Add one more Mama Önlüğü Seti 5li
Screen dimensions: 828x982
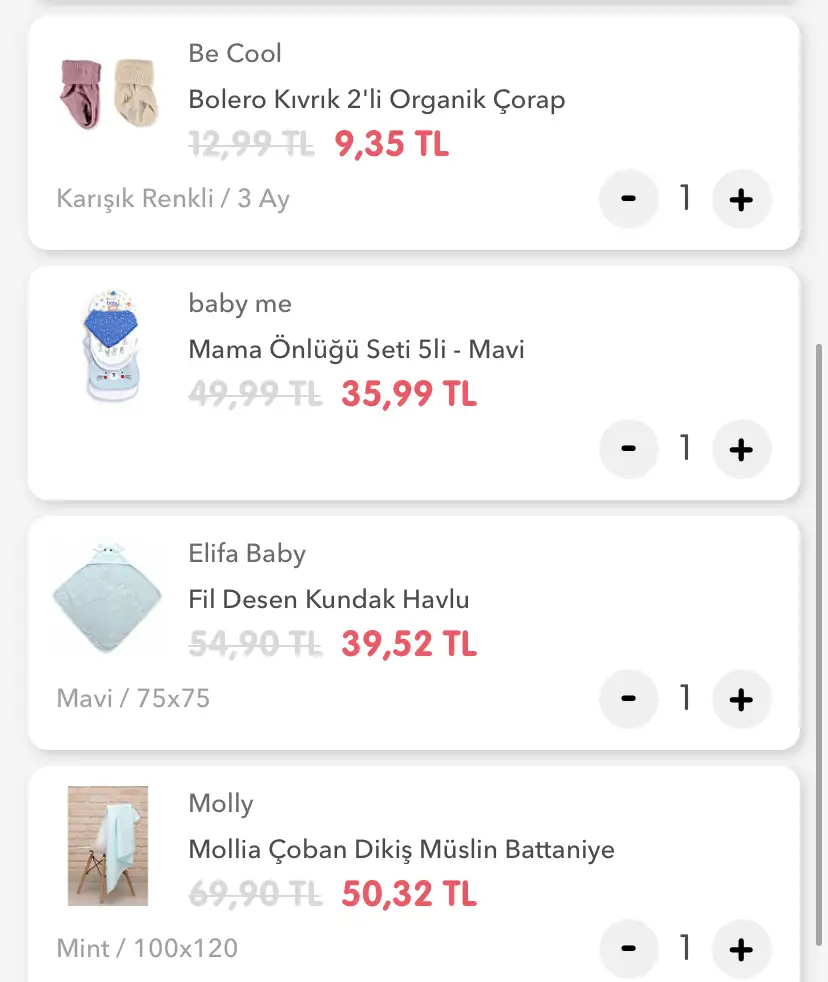[x=741, y=450]
